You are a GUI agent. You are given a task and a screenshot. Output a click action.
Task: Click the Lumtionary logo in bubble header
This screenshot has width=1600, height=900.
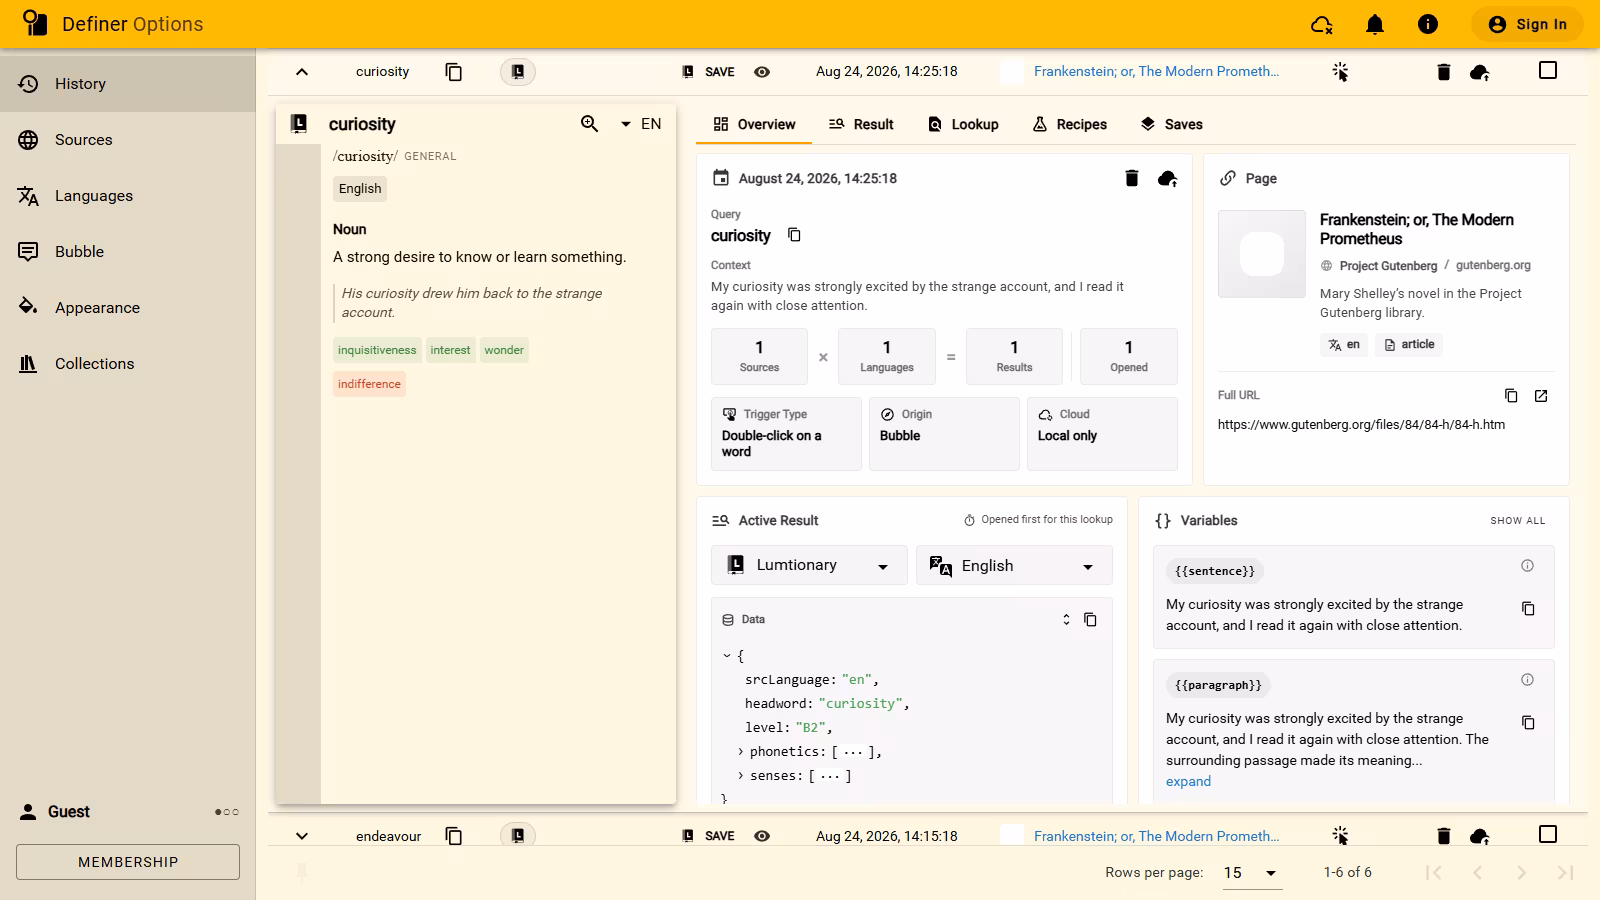tap(299, 124)
